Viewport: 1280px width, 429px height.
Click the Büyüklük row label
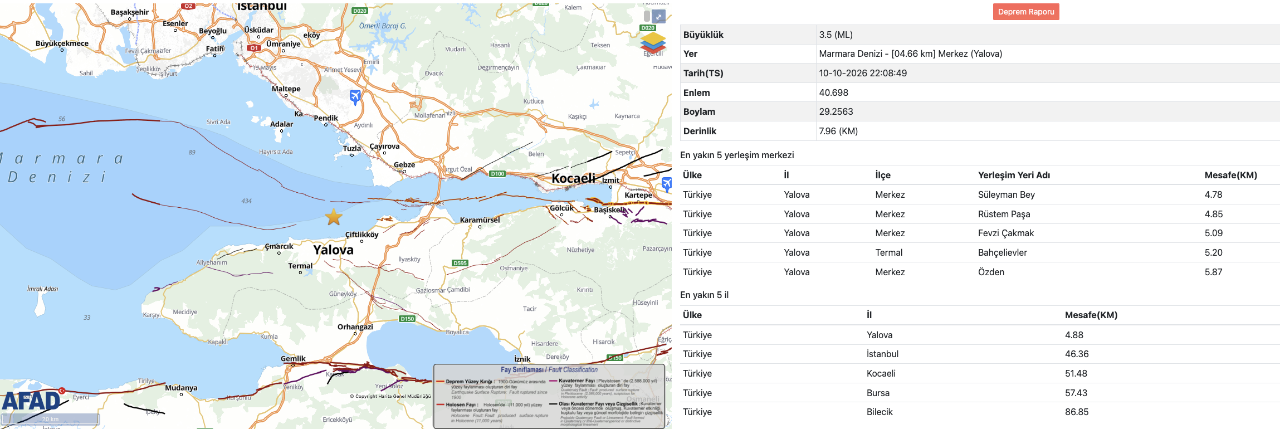coord(703,35)
